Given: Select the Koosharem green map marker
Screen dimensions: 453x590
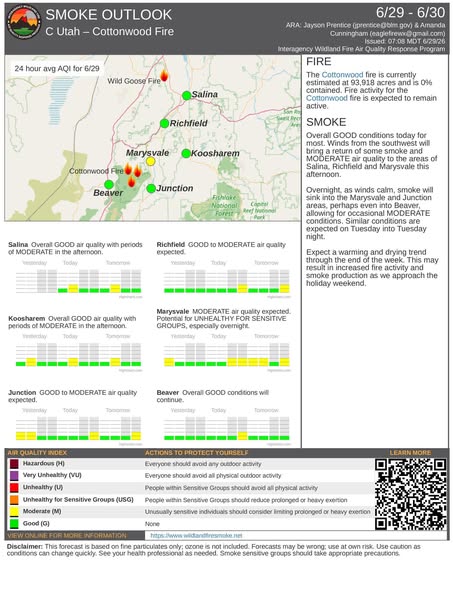Looking at the screenshot, I should 186,154.
